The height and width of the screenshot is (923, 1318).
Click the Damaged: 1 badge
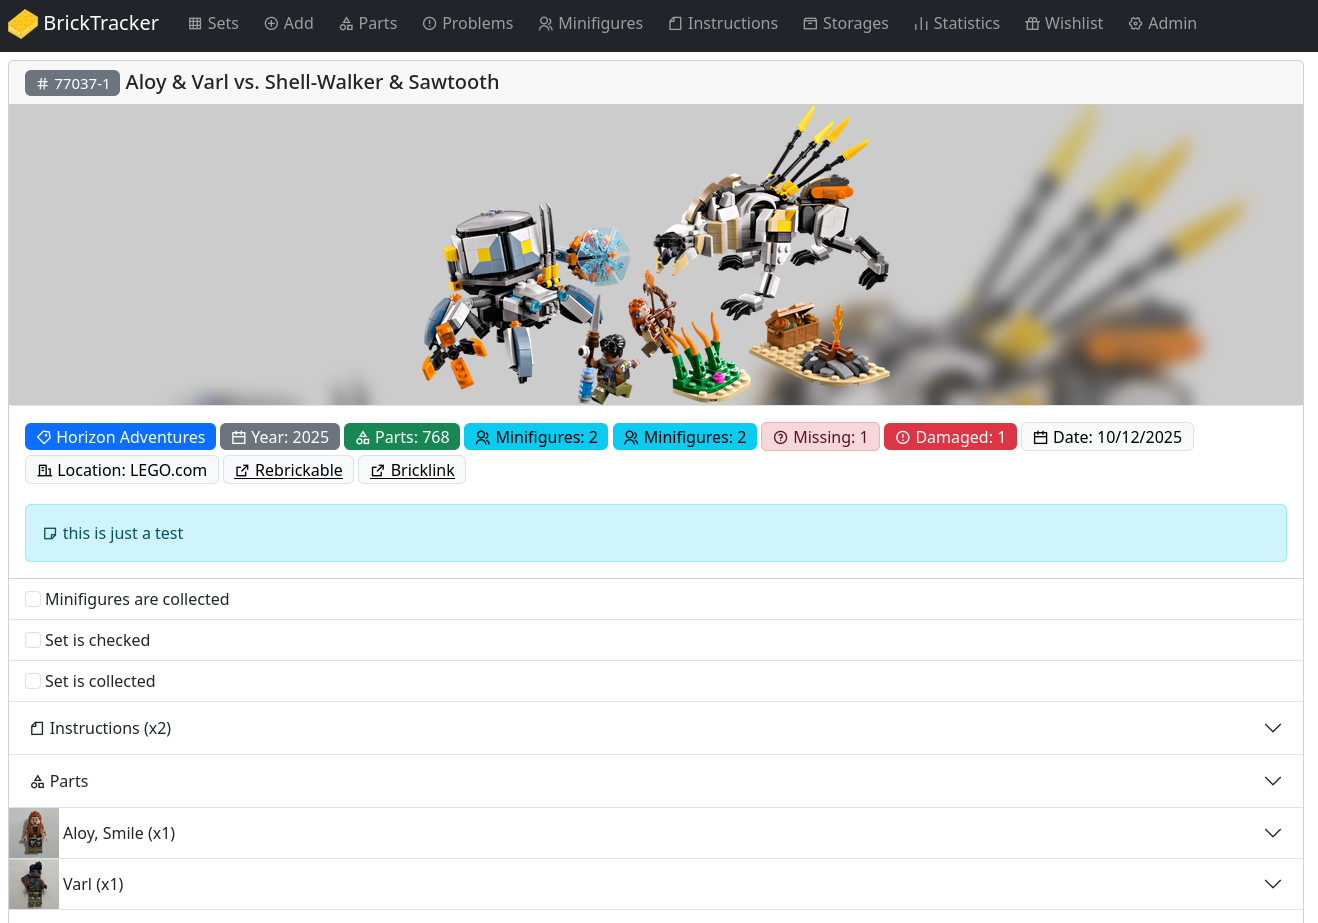pyautogui.click(x=950, y=437)
